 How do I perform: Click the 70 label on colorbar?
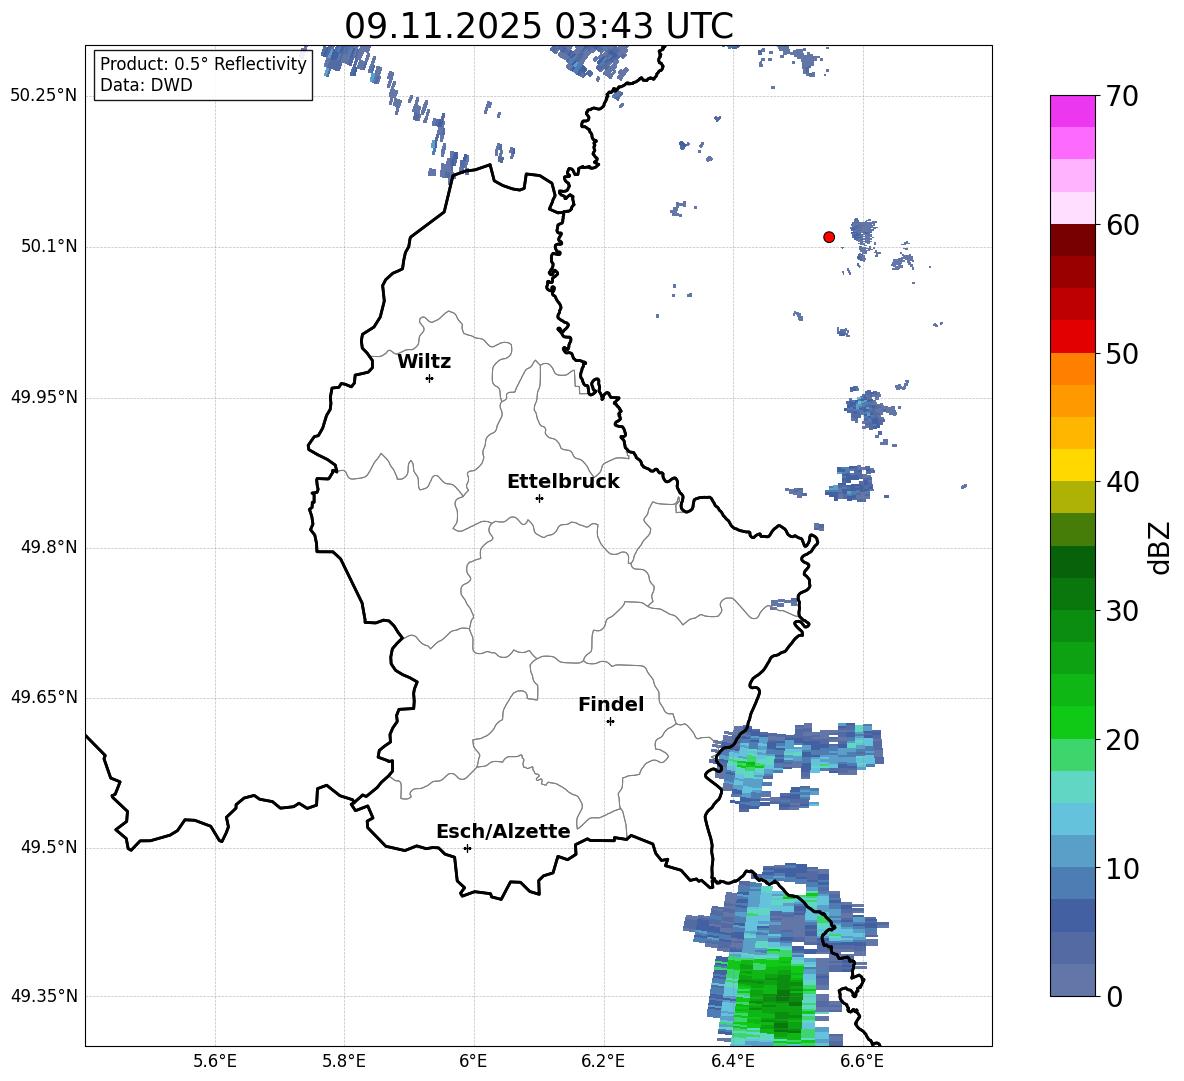[x=1121, y=96]
